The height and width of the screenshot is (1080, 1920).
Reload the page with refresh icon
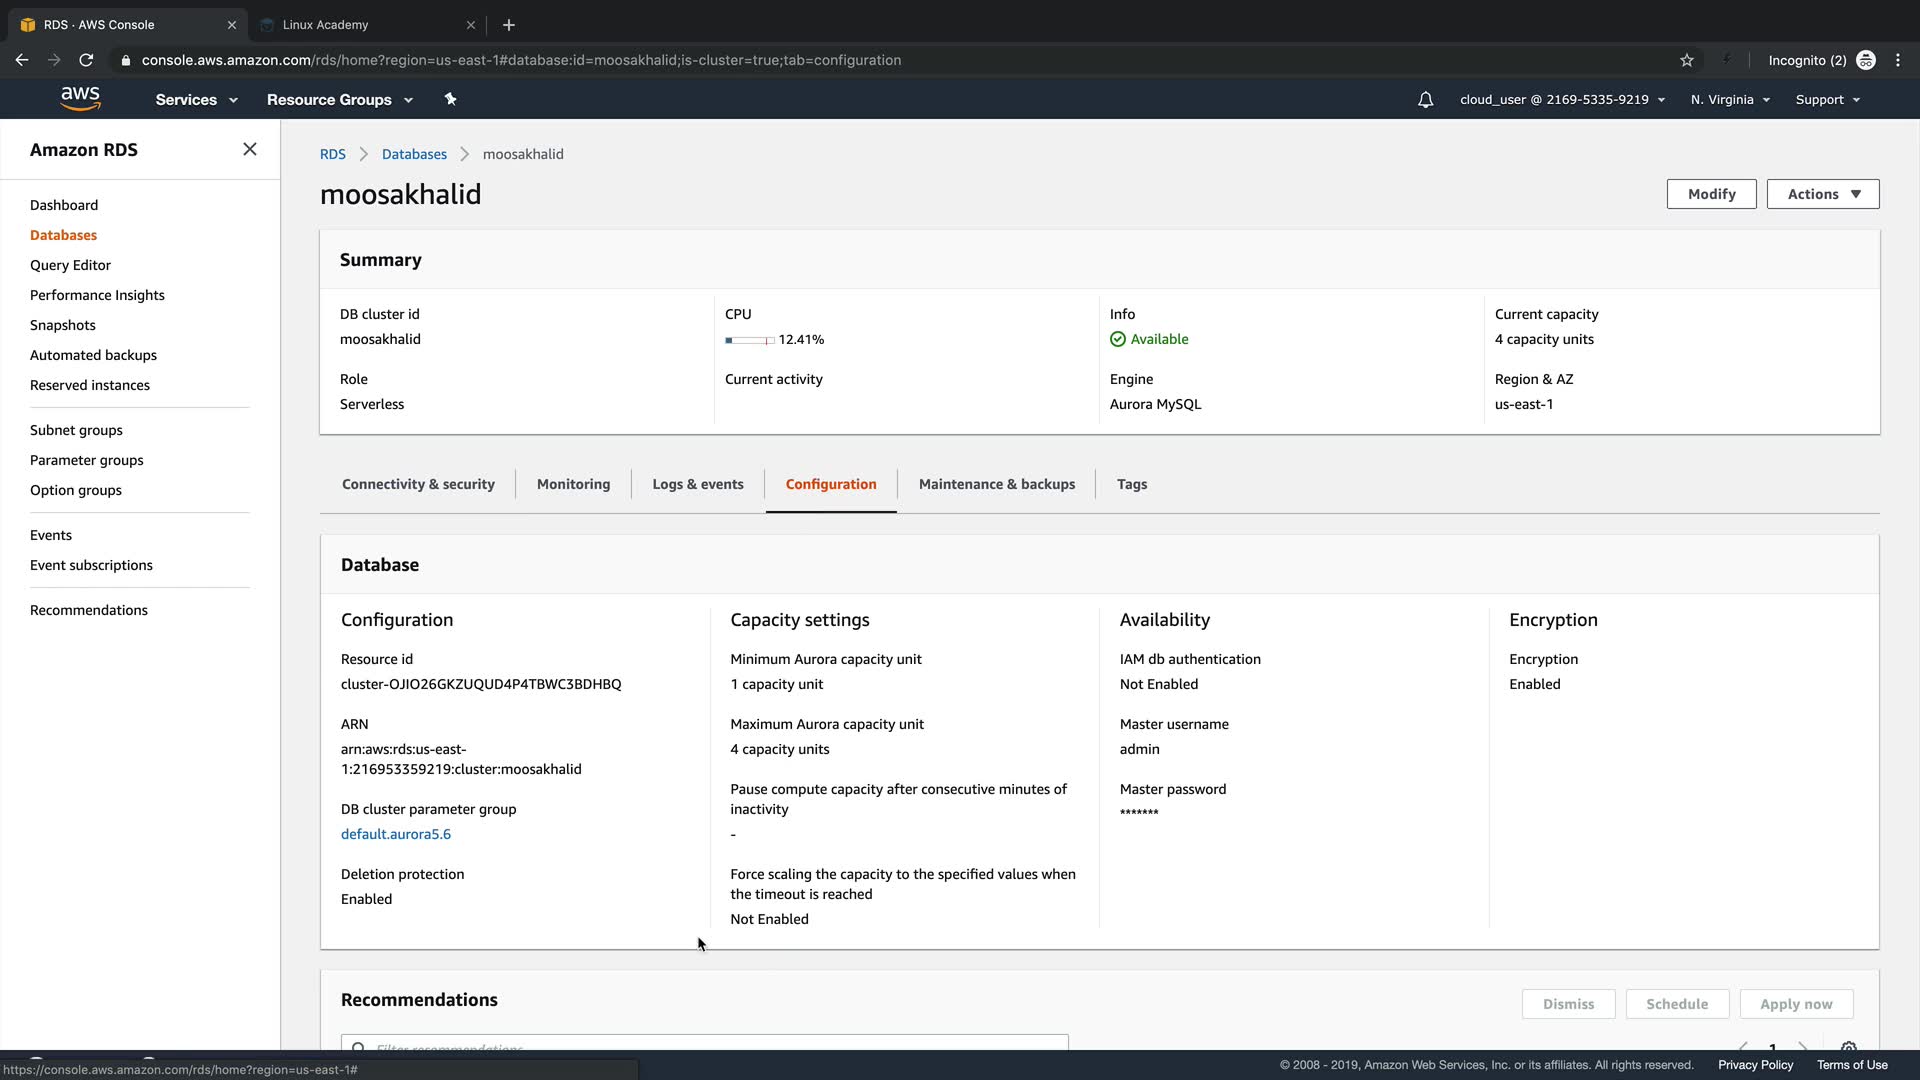pos(86,60)
